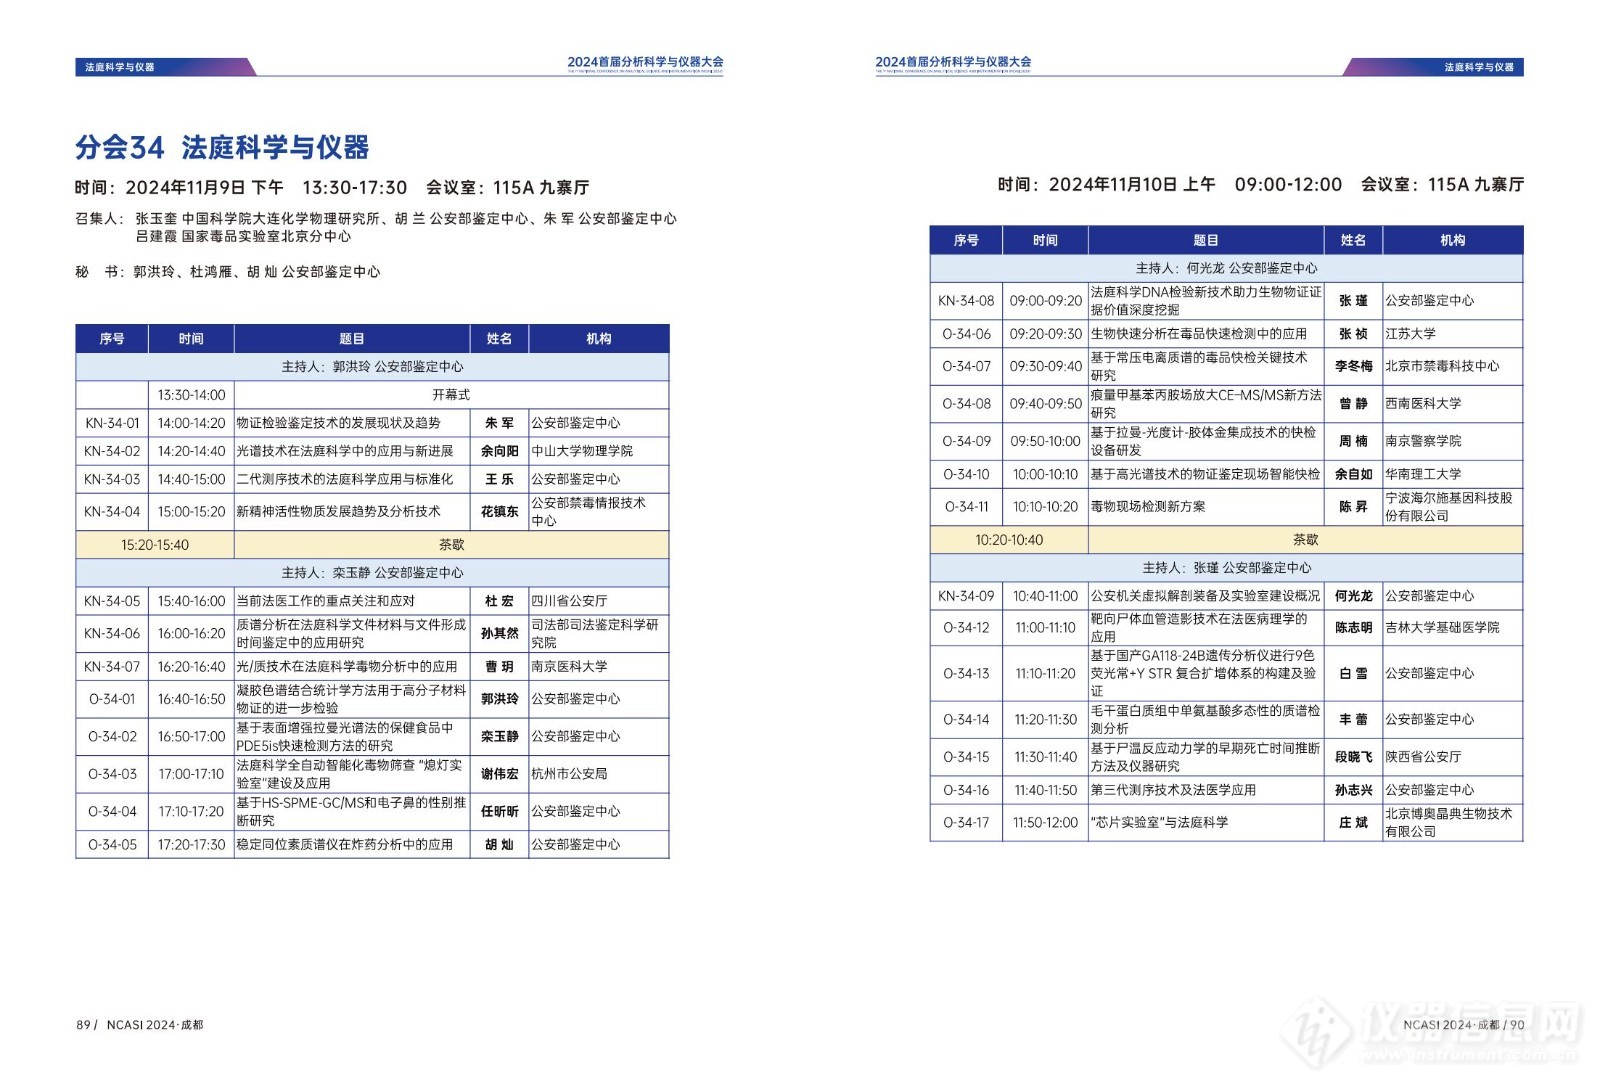Click the moderator row '主持人:张瑾 公安部鉴定中心'
The width and height of the screenshot is (1600, 1085).
coord(1226,567)
